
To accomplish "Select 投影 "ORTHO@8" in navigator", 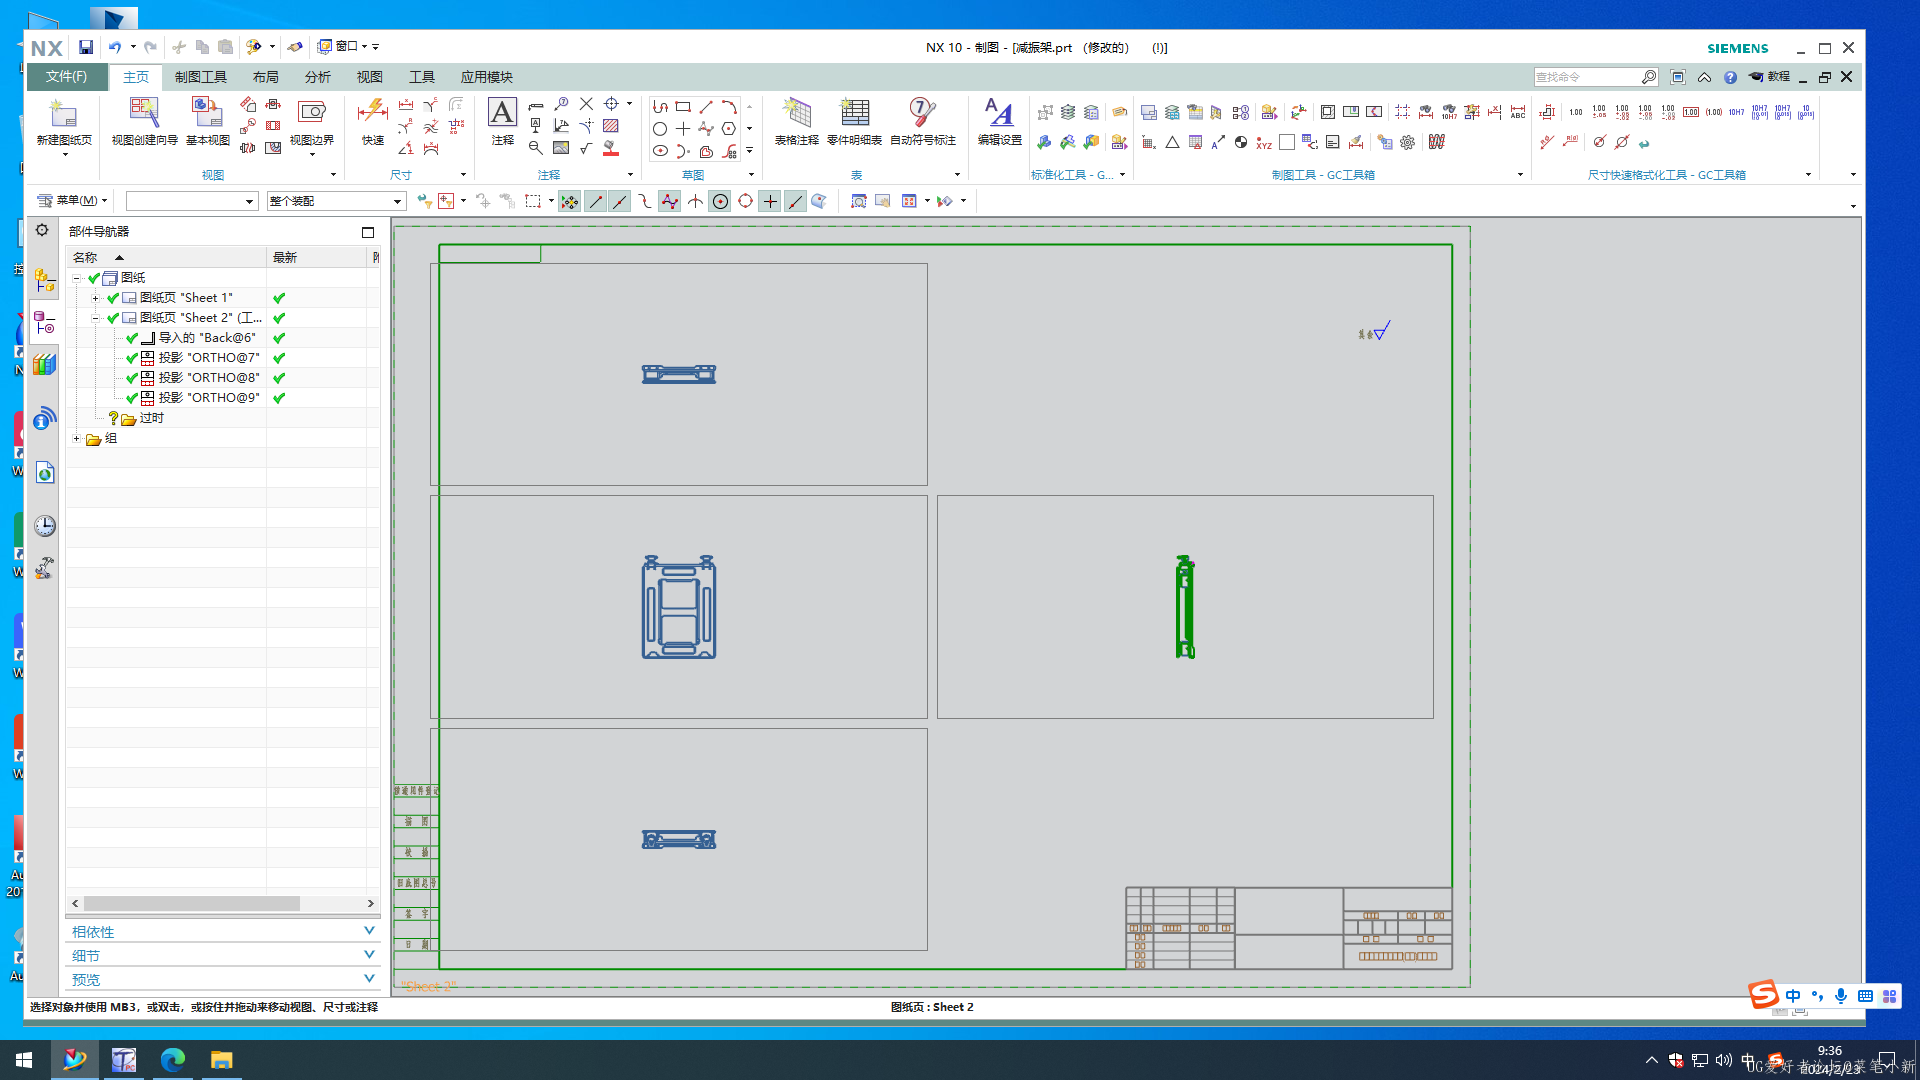I will point(209,378).
